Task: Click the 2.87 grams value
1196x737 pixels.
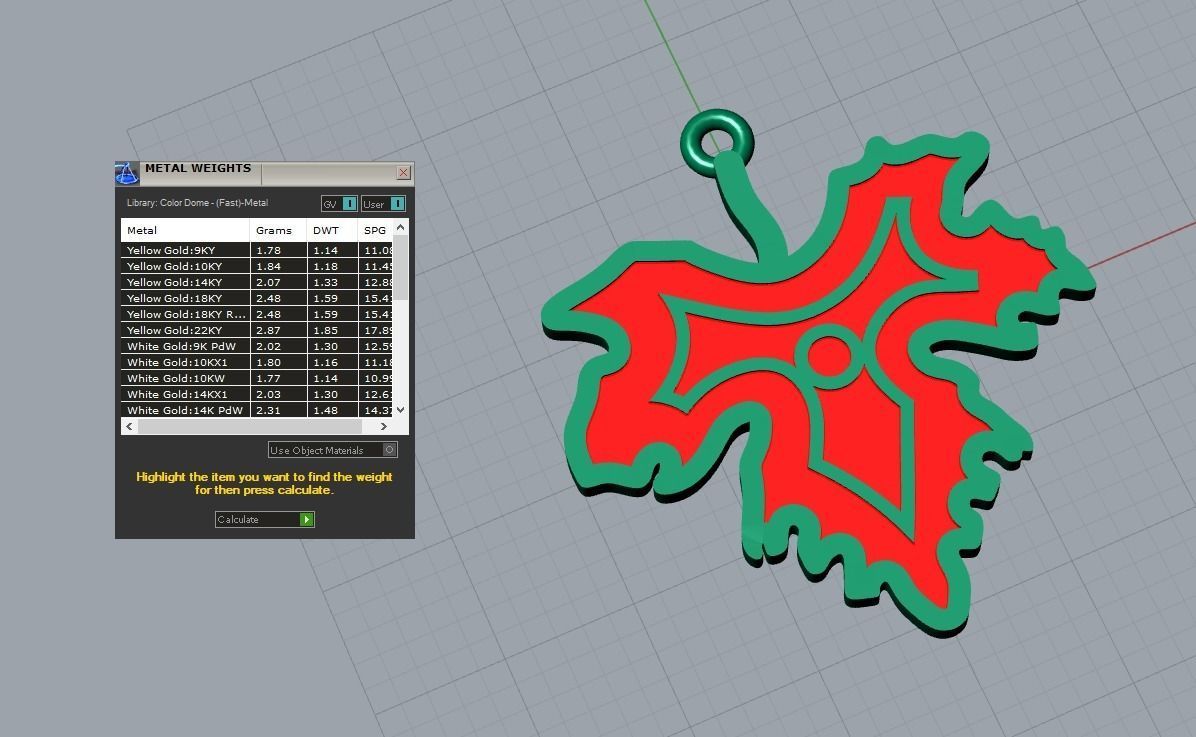Action: [x=268, y=330]
